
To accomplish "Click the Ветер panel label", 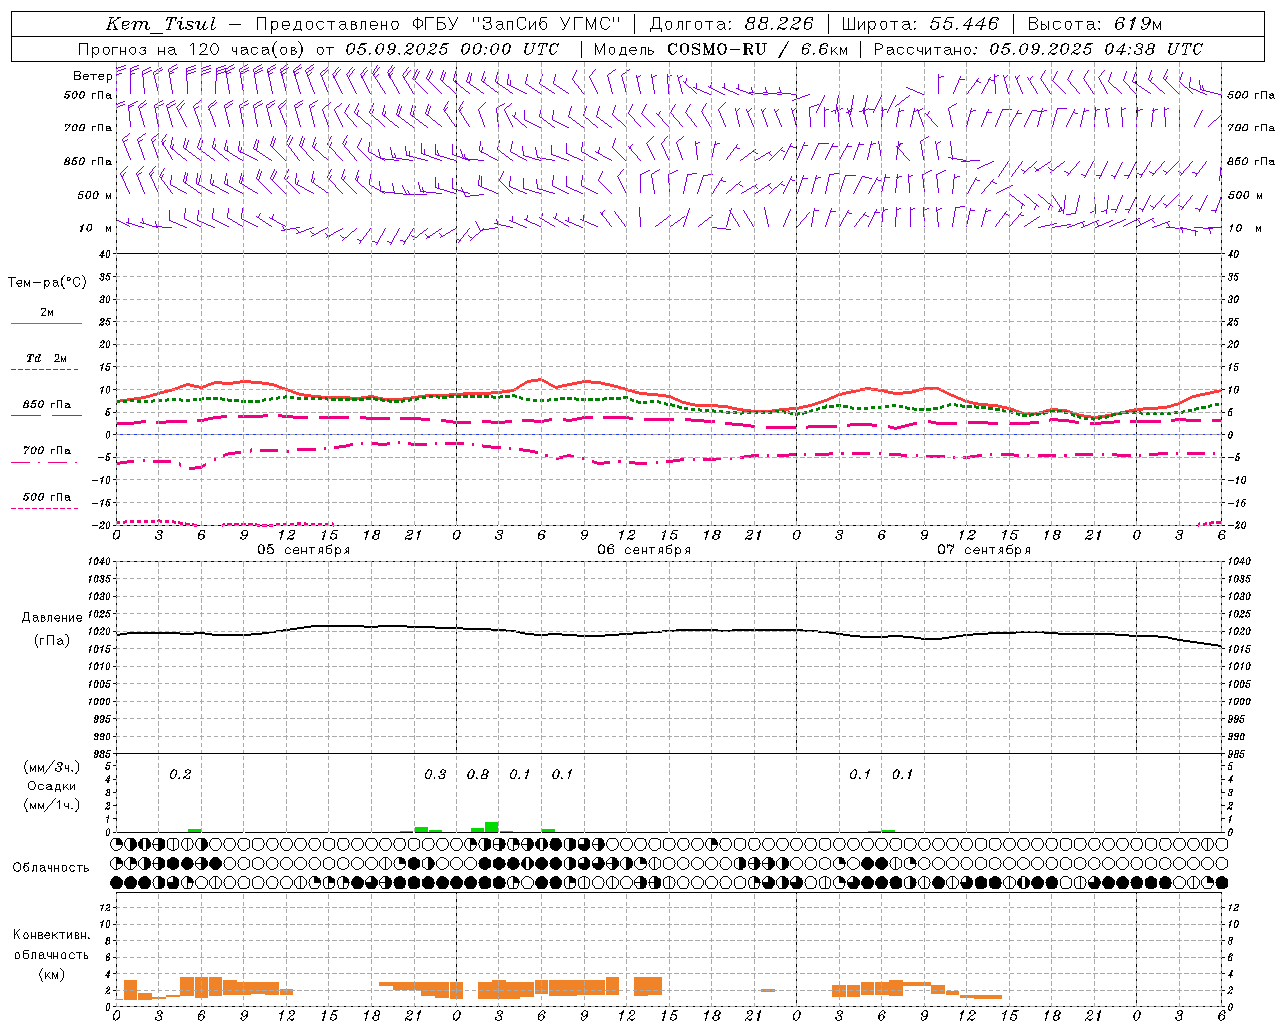I will [x=92, y=76].
